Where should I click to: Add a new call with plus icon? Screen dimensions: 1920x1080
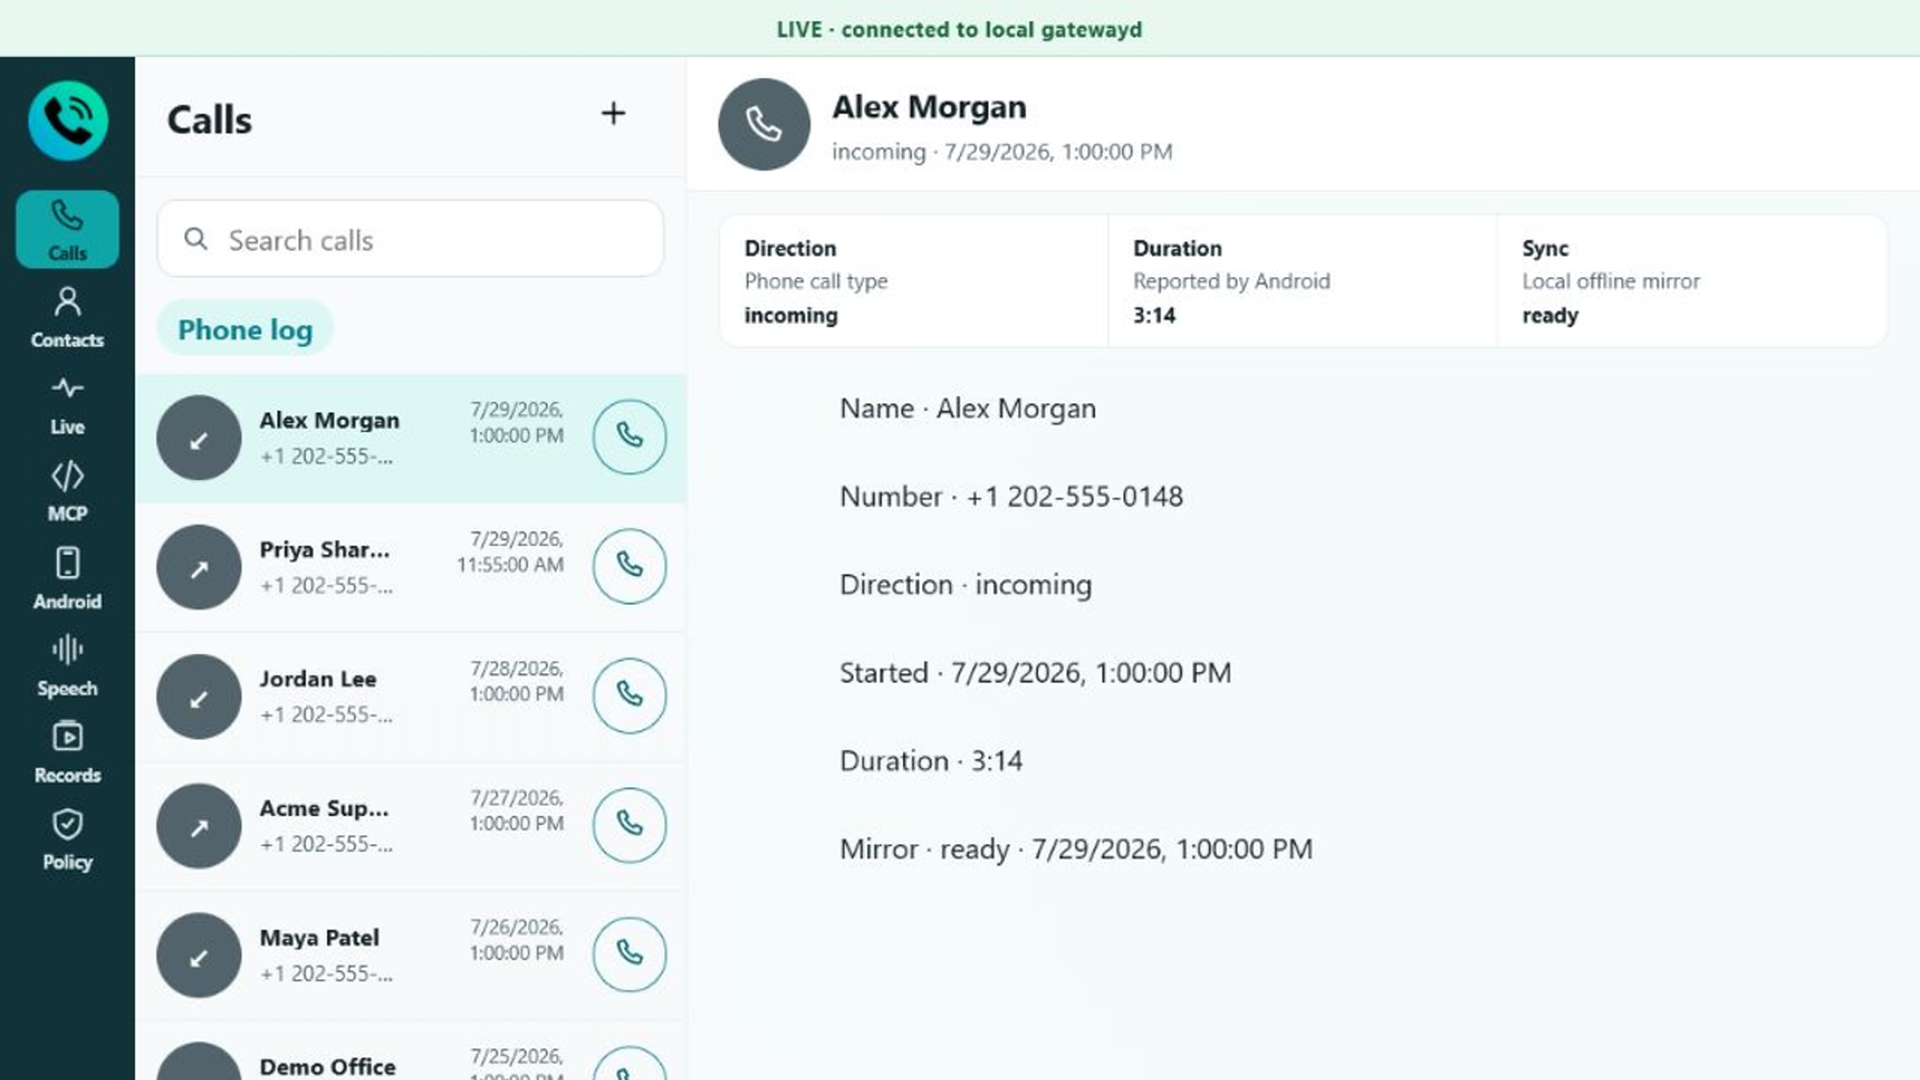point(613,113)
